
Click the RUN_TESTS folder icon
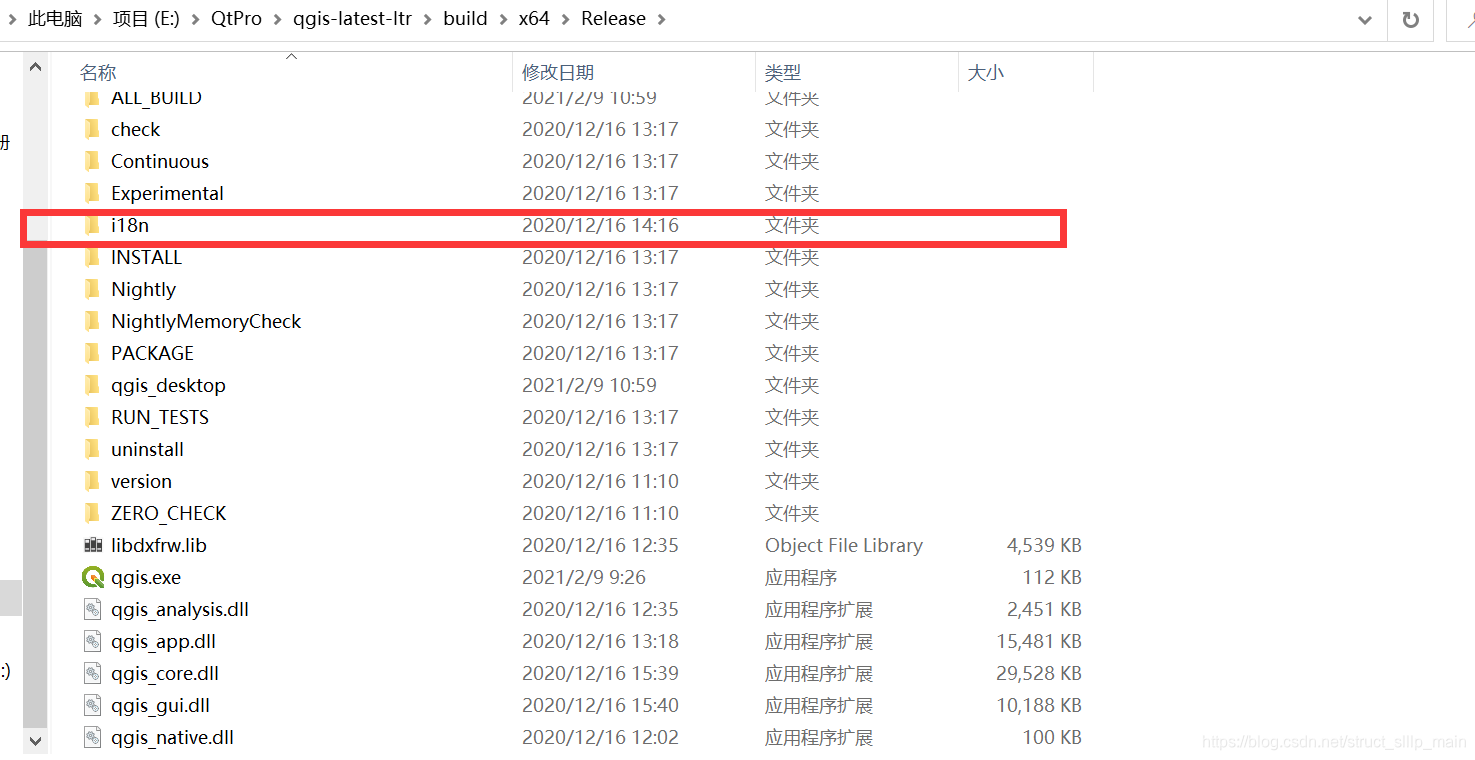tap(92, 417)
